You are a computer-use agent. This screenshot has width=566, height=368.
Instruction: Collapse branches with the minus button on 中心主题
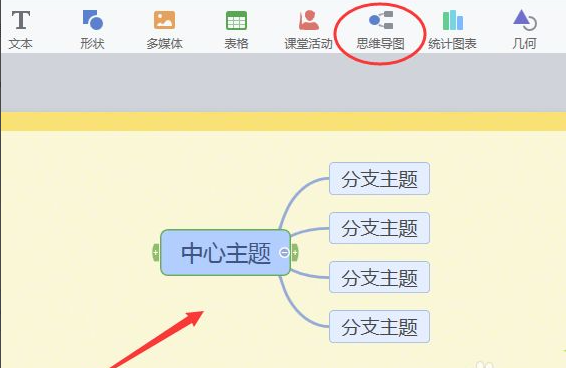point(284,252)
